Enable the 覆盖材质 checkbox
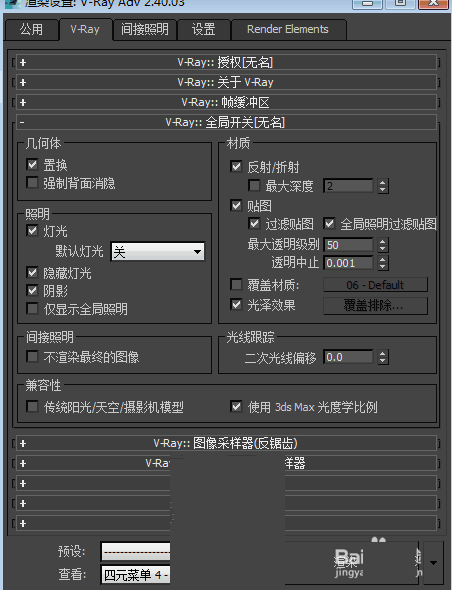This screenshot has width=452, height=590. click(x=236, y=284)
